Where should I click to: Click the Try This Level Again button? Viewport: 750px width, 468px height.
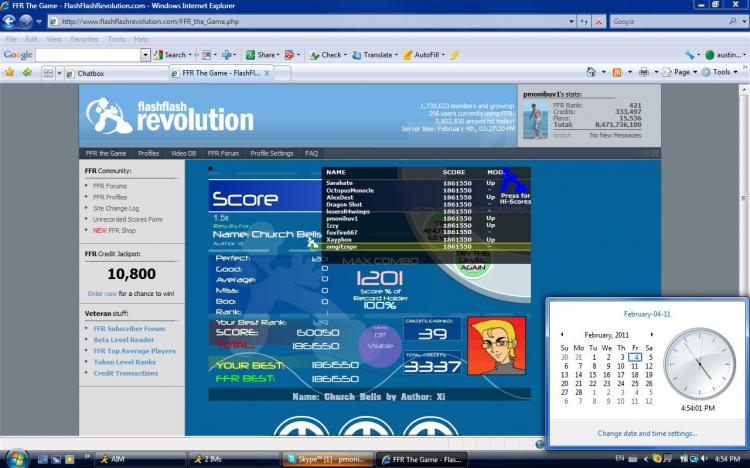[473, 262]
